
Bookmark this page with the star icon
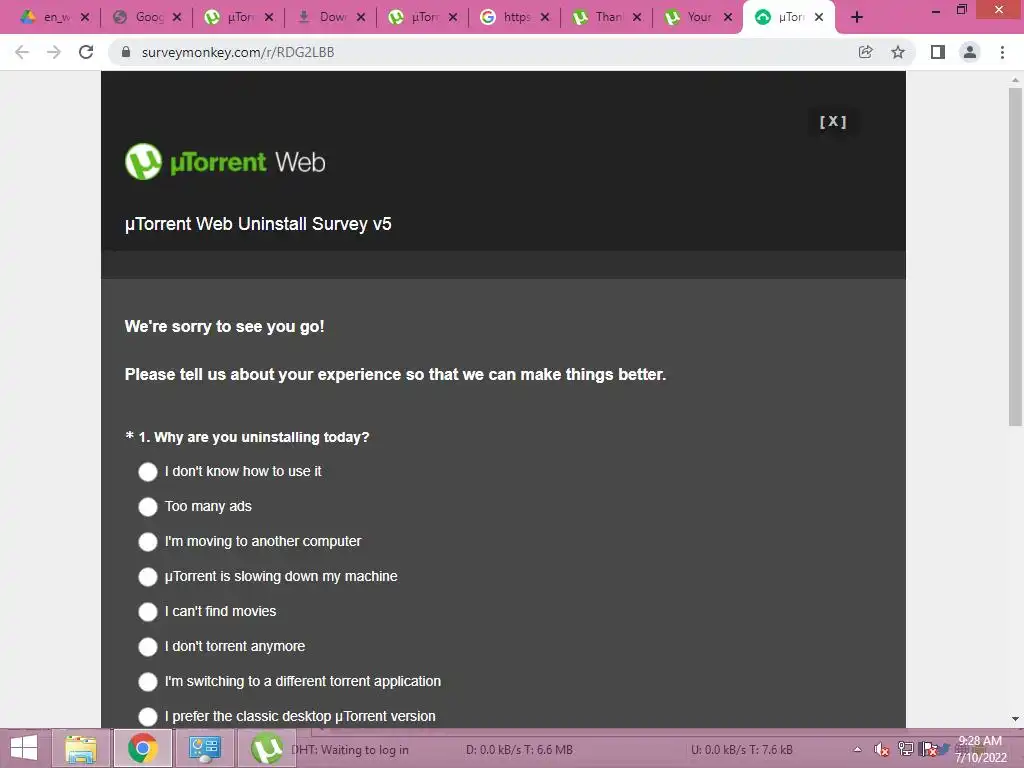tap(898, 52)
